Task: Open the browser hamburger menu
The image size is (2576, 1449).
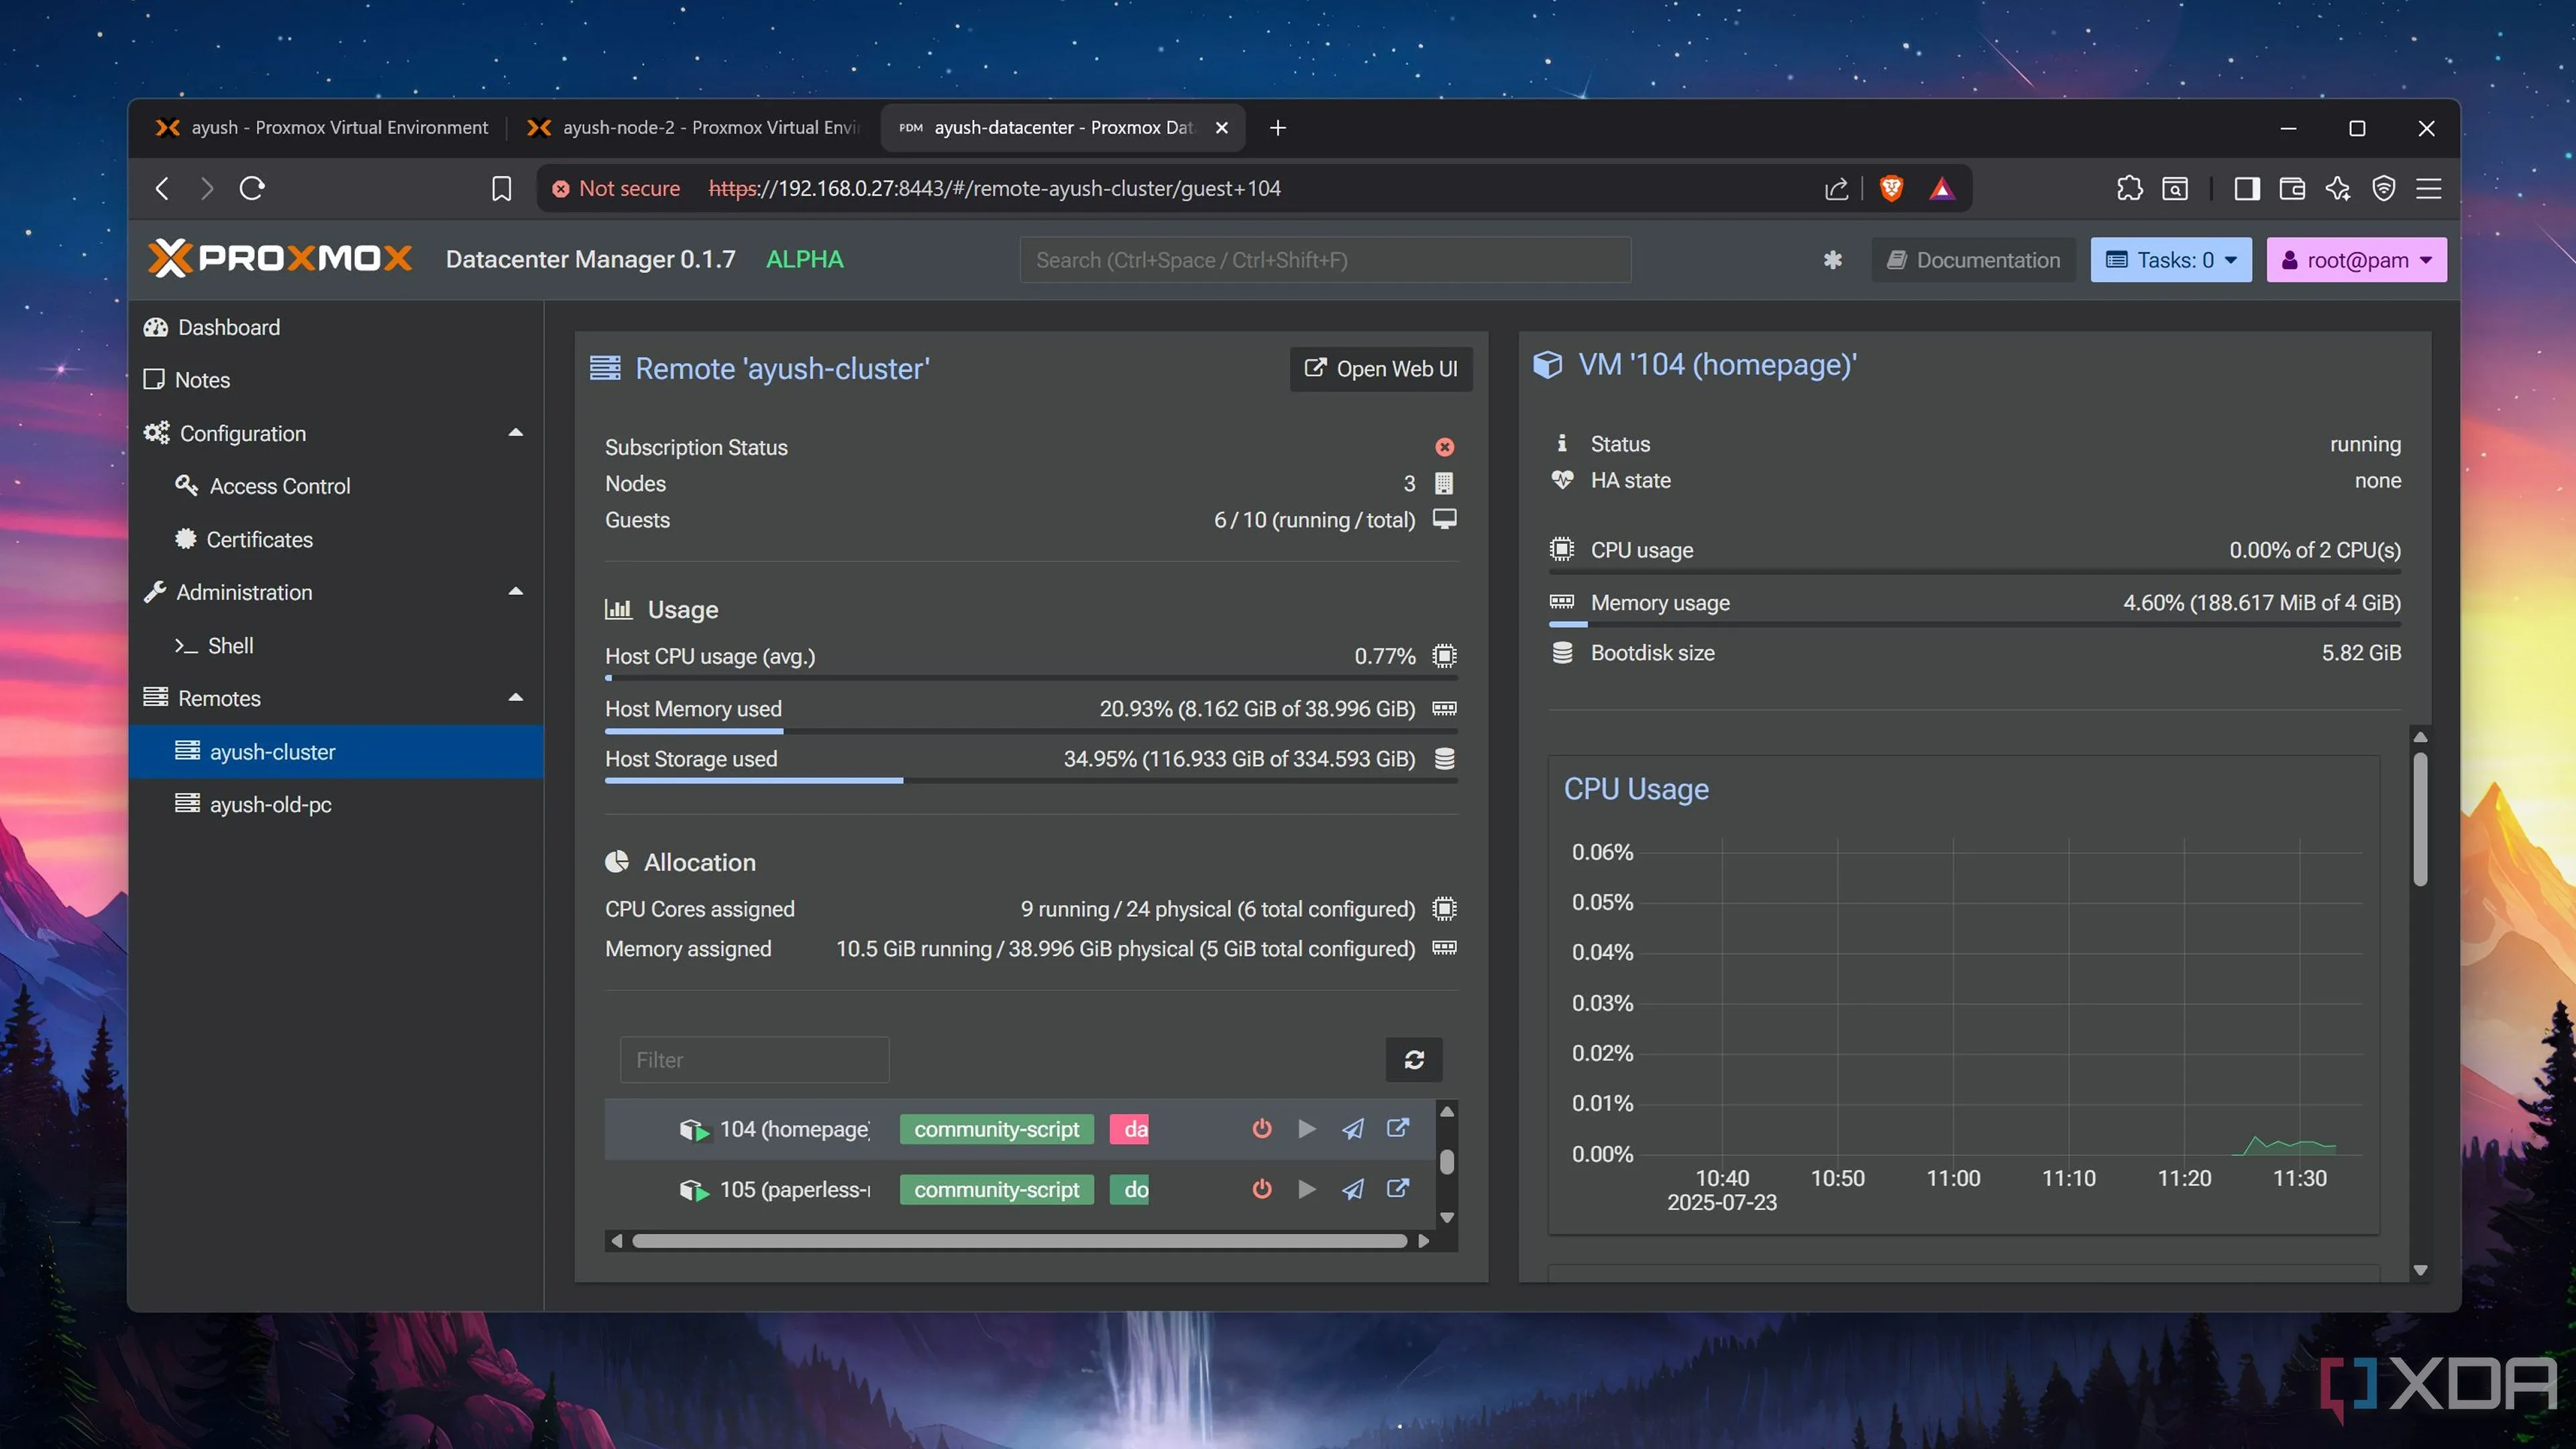Action: [x=2429, y=189]
